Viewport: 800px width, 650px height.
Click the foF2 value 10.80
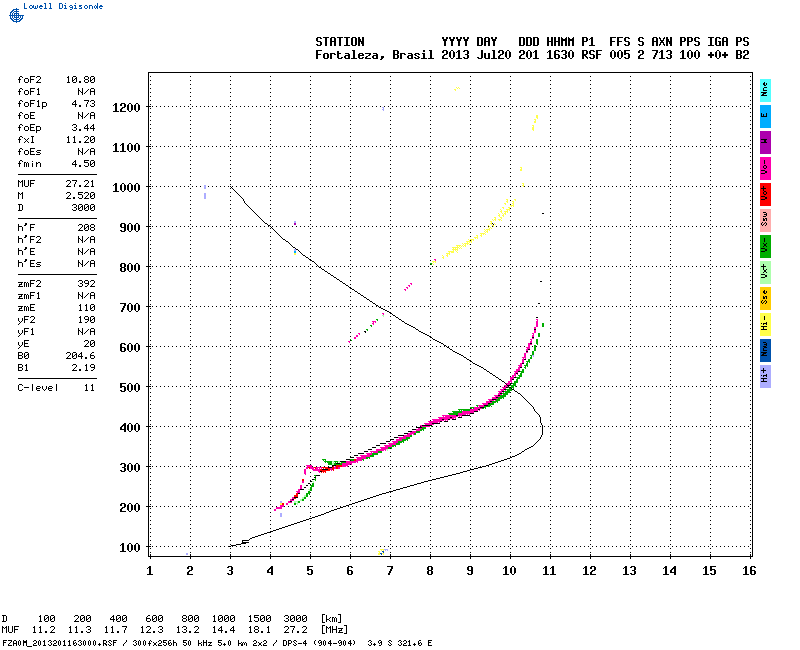(x=80, y=80)
